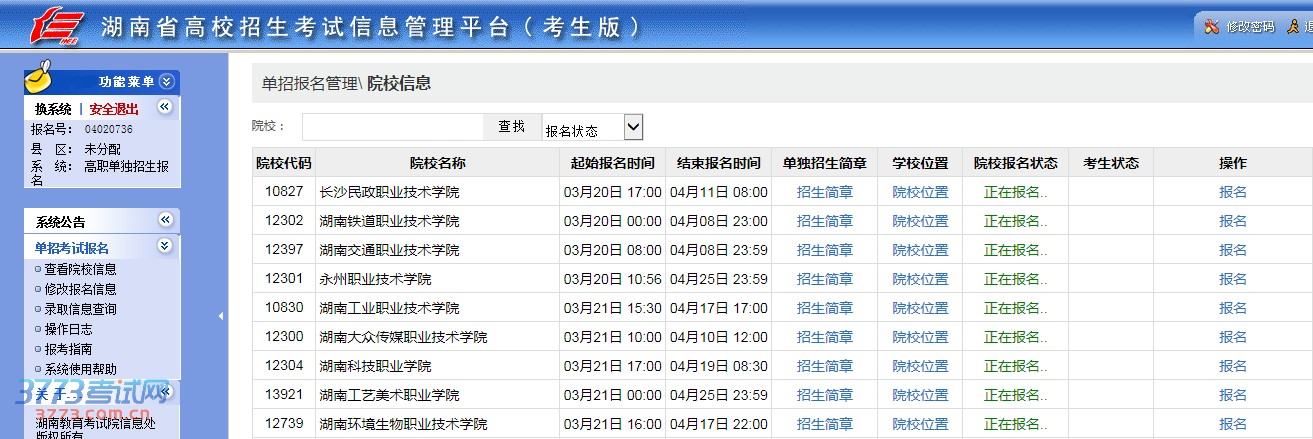Viewport: 1313px width, 439px height.
Task: Select 修改报名信息 menu item
Action: click(80, 289)
